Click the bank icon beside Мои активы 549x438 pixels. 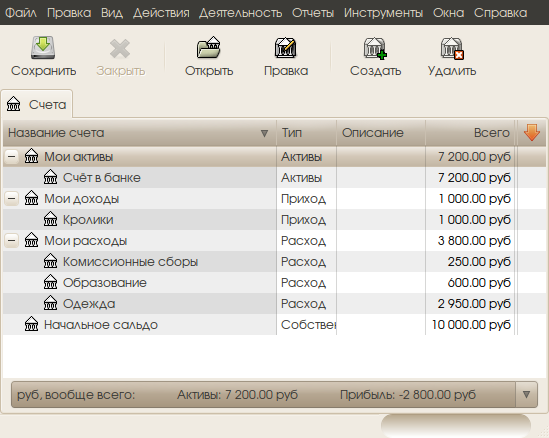pyautogui.click(x=32, y=156)
